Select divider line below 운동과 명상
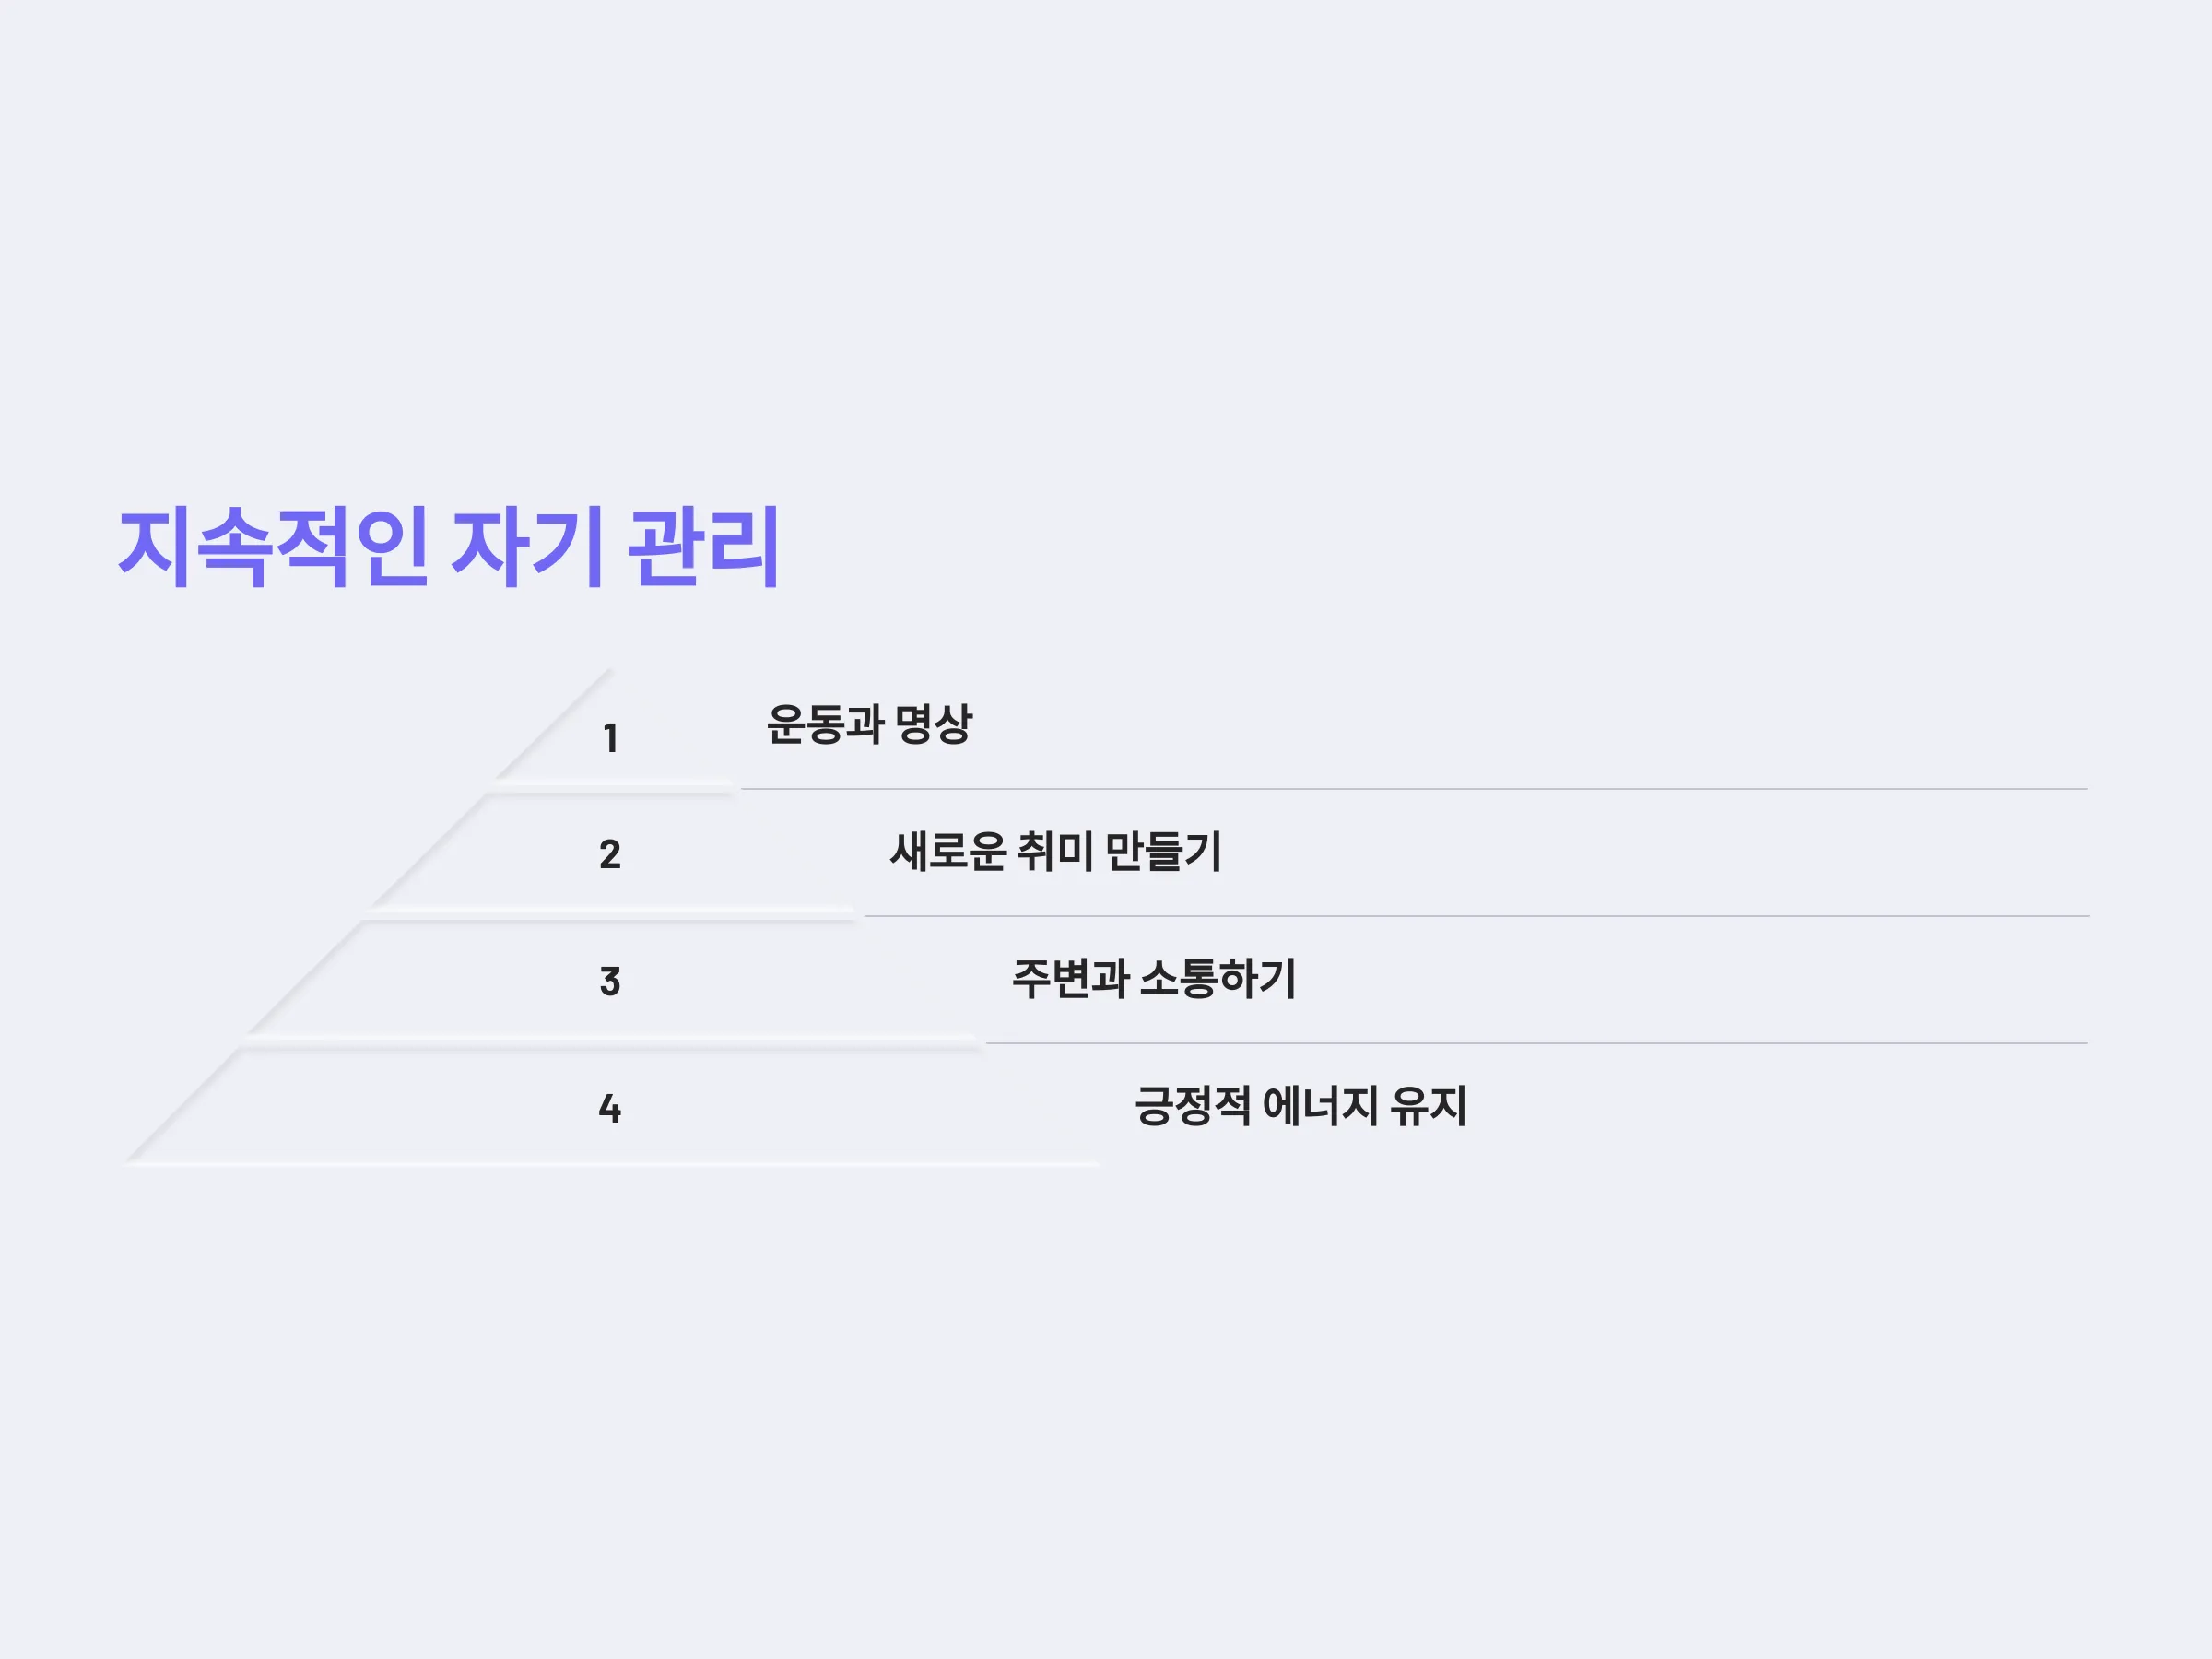This screenshot has height=1659, width=2212. pos(1414,789)
